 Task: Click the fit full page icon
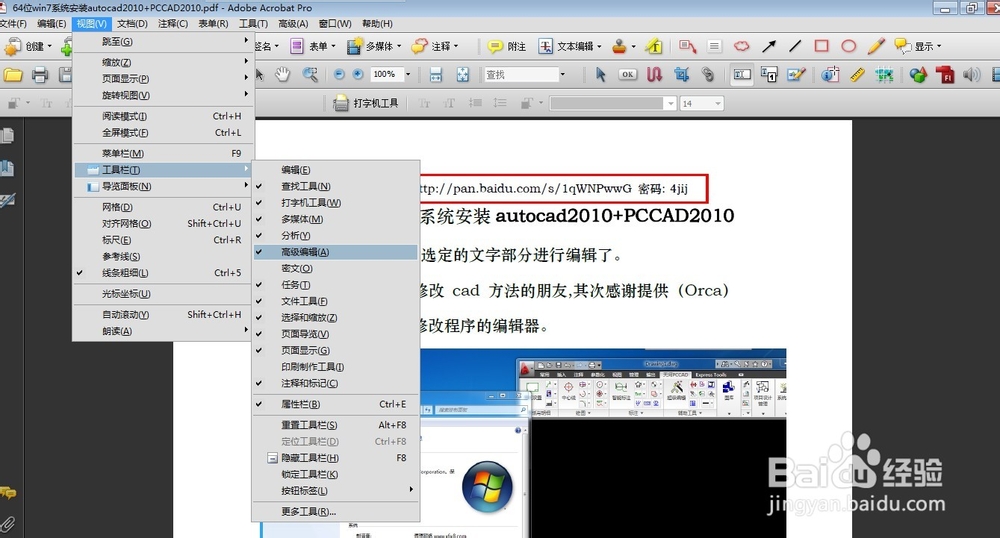(x=462, y=75)
